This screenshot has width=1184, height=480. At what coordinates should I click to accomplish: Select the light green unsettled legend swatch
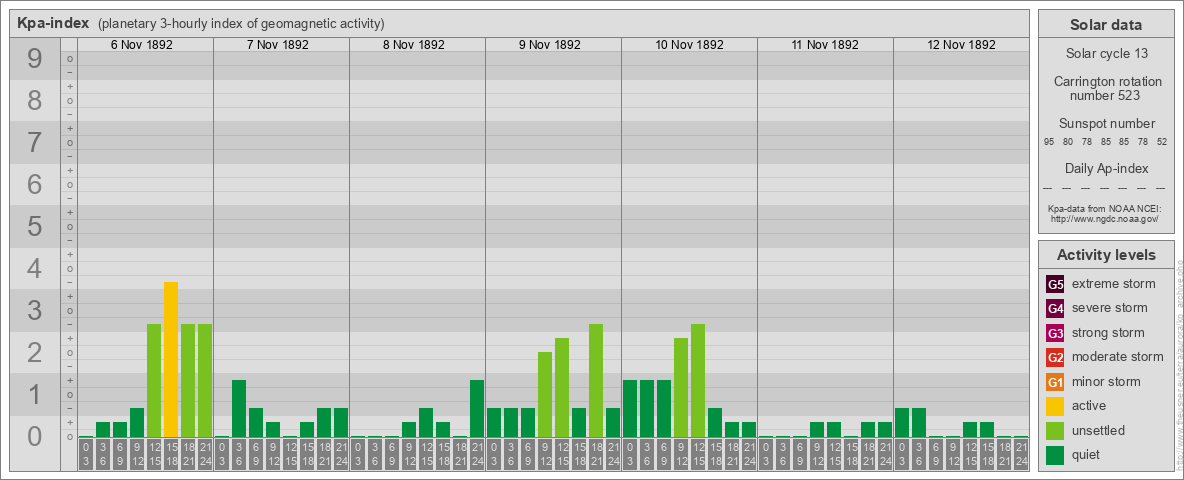[x=1055, y=431]
